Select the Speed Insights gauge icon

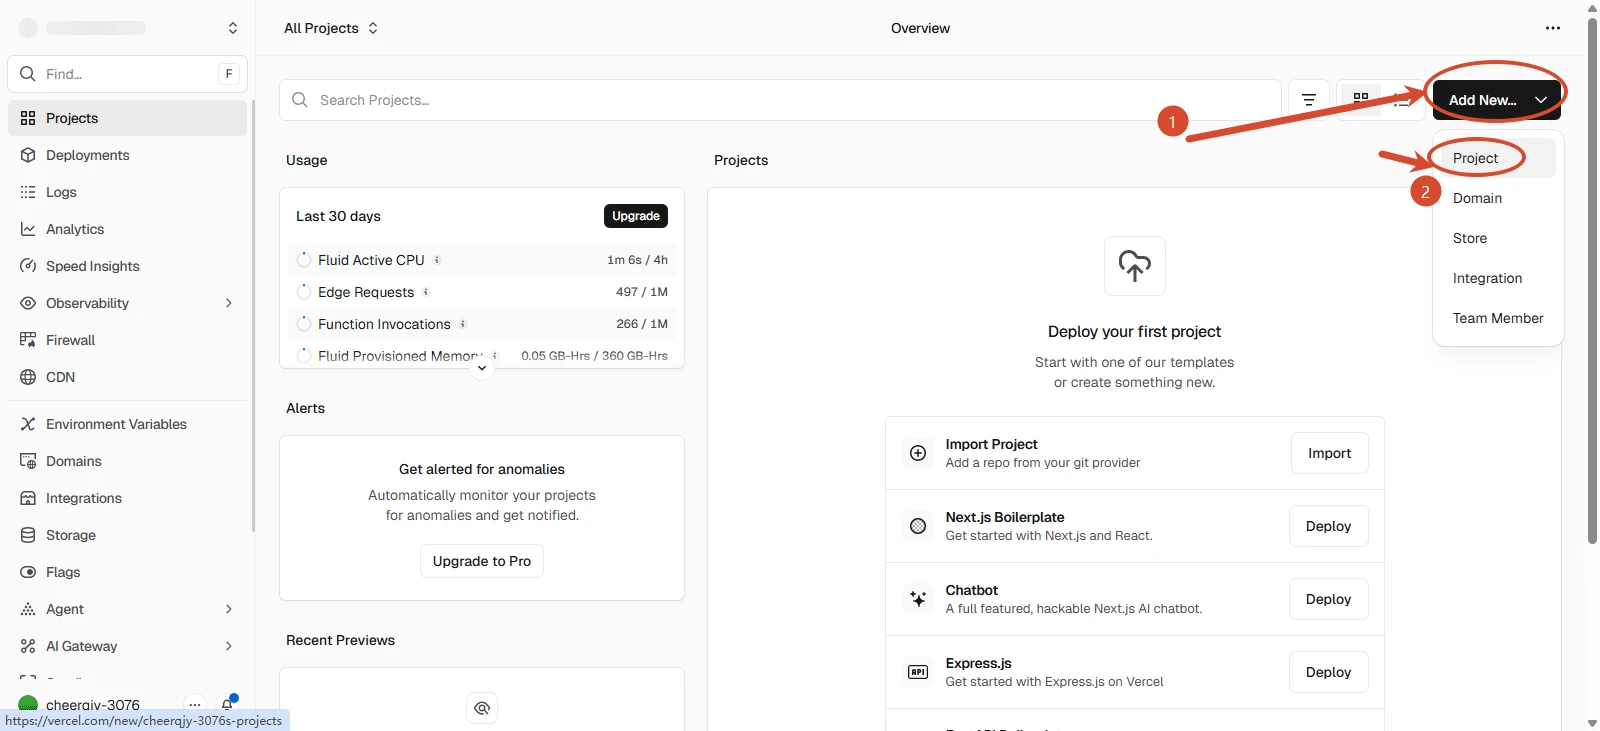(x=28, y=266)
